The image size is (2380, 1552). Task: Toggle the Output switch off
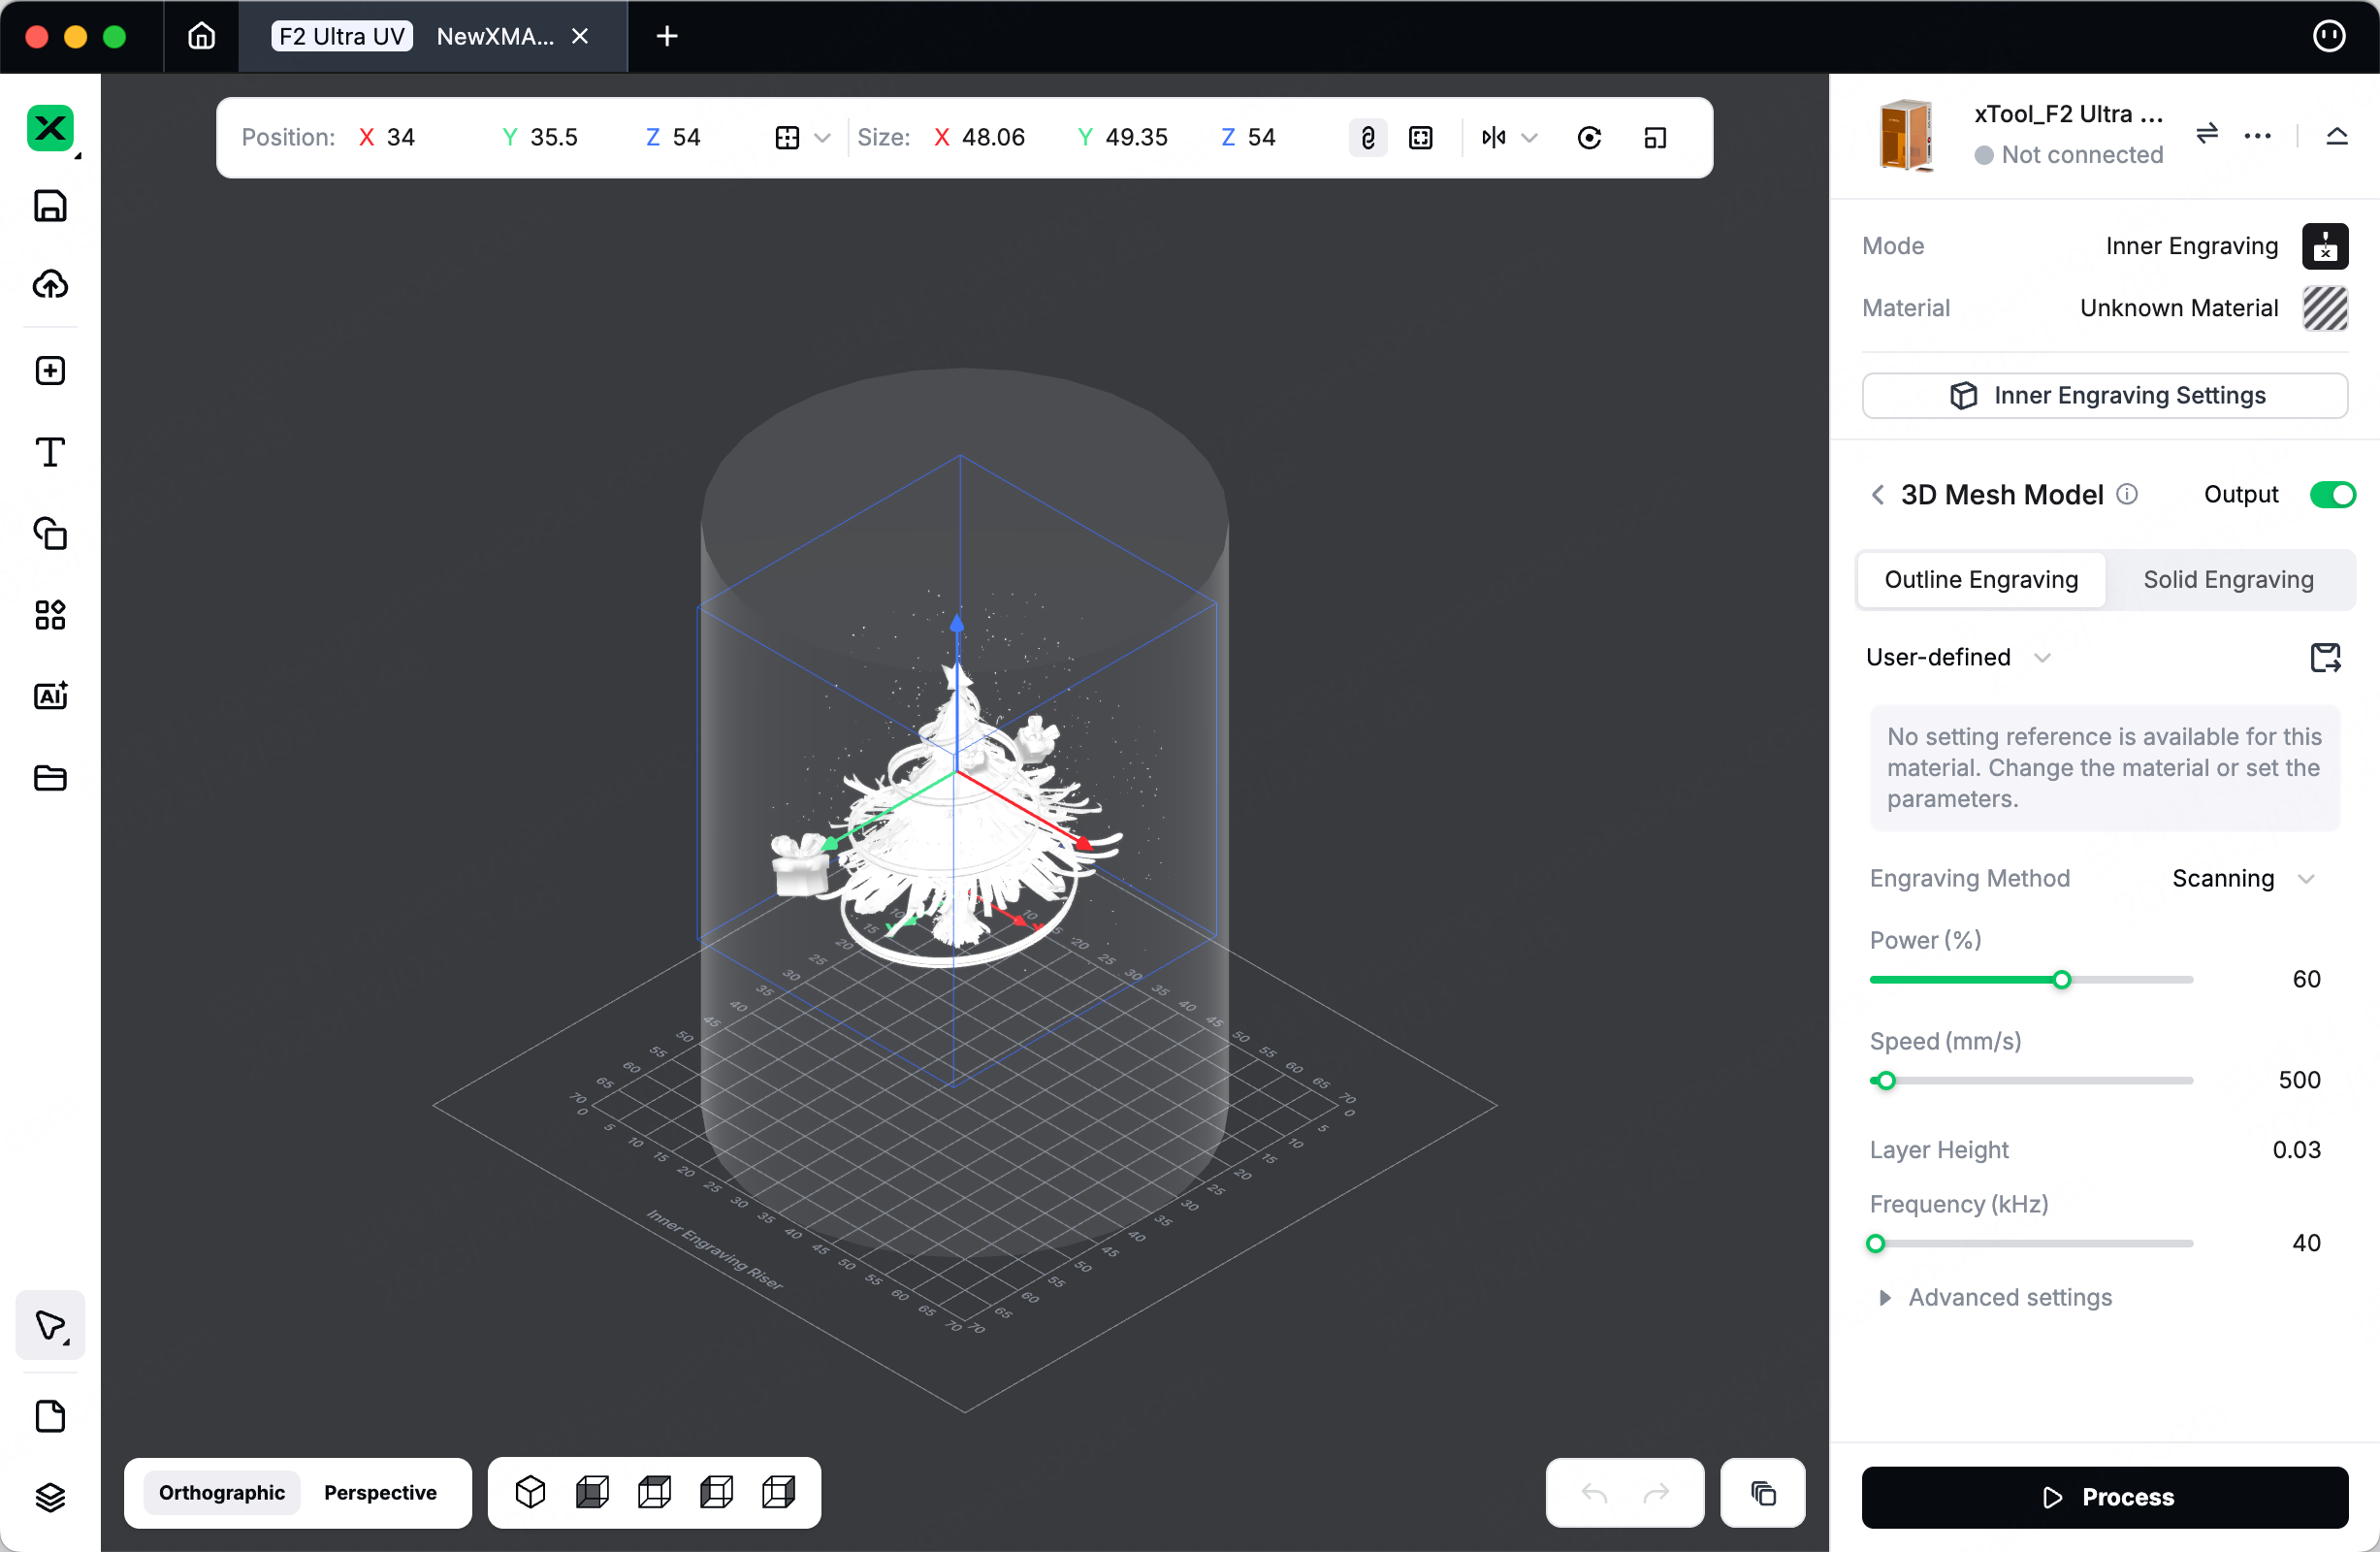tap(2332, 495)
